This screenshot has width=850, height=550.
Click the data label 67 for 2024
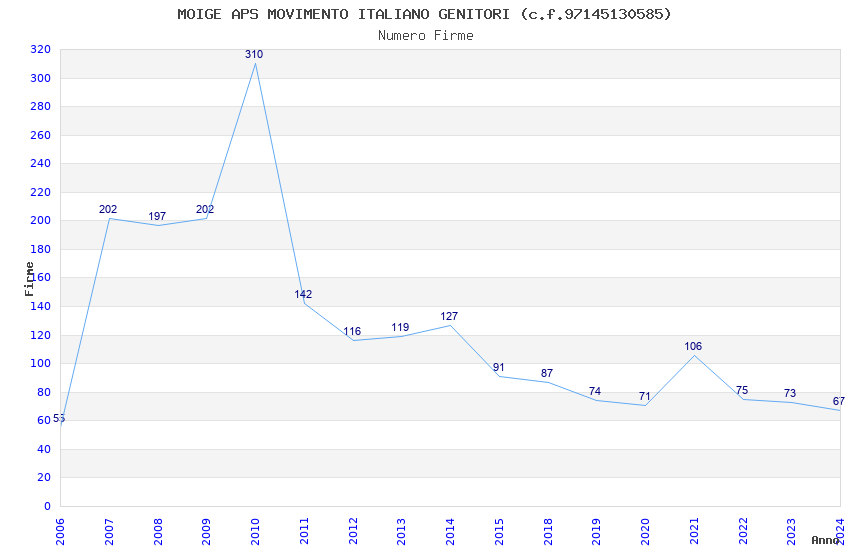tap(839, 401)
